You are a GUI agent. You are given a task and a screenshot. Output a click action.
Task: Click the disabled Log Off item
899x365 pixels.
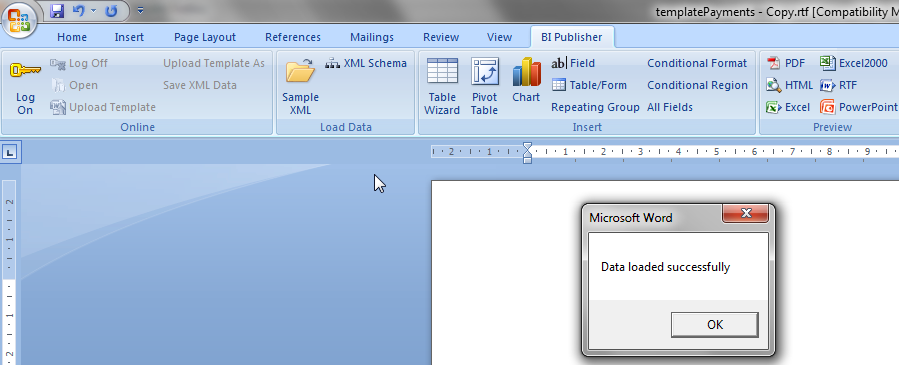click(79, 63)
